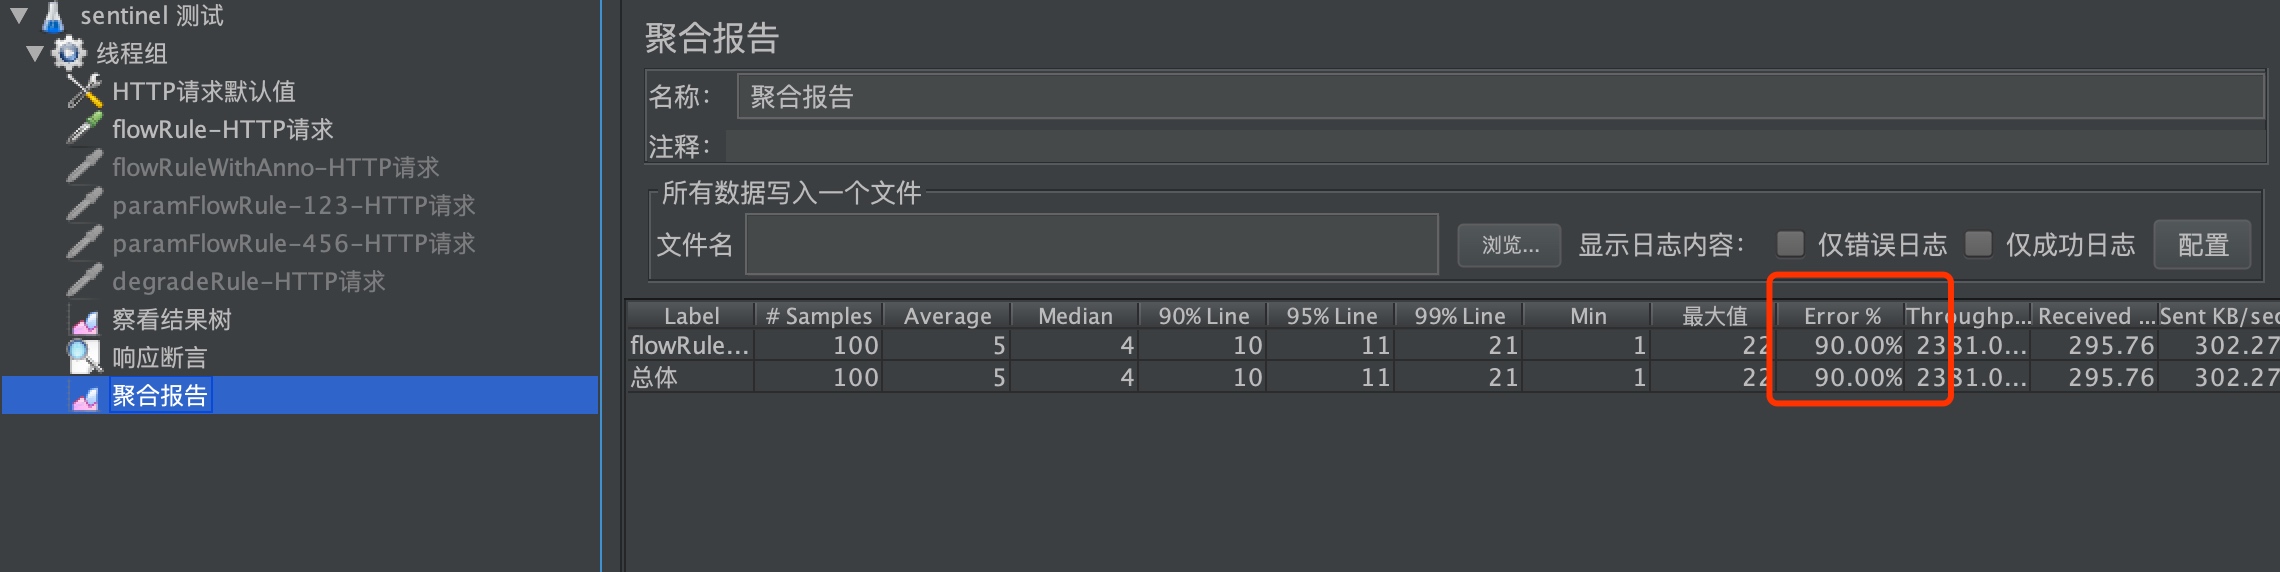This screenshot has height=572, width=2280.
Task: Click the HTTP请求默认值 wrench icon
Action: coord(85,91)
